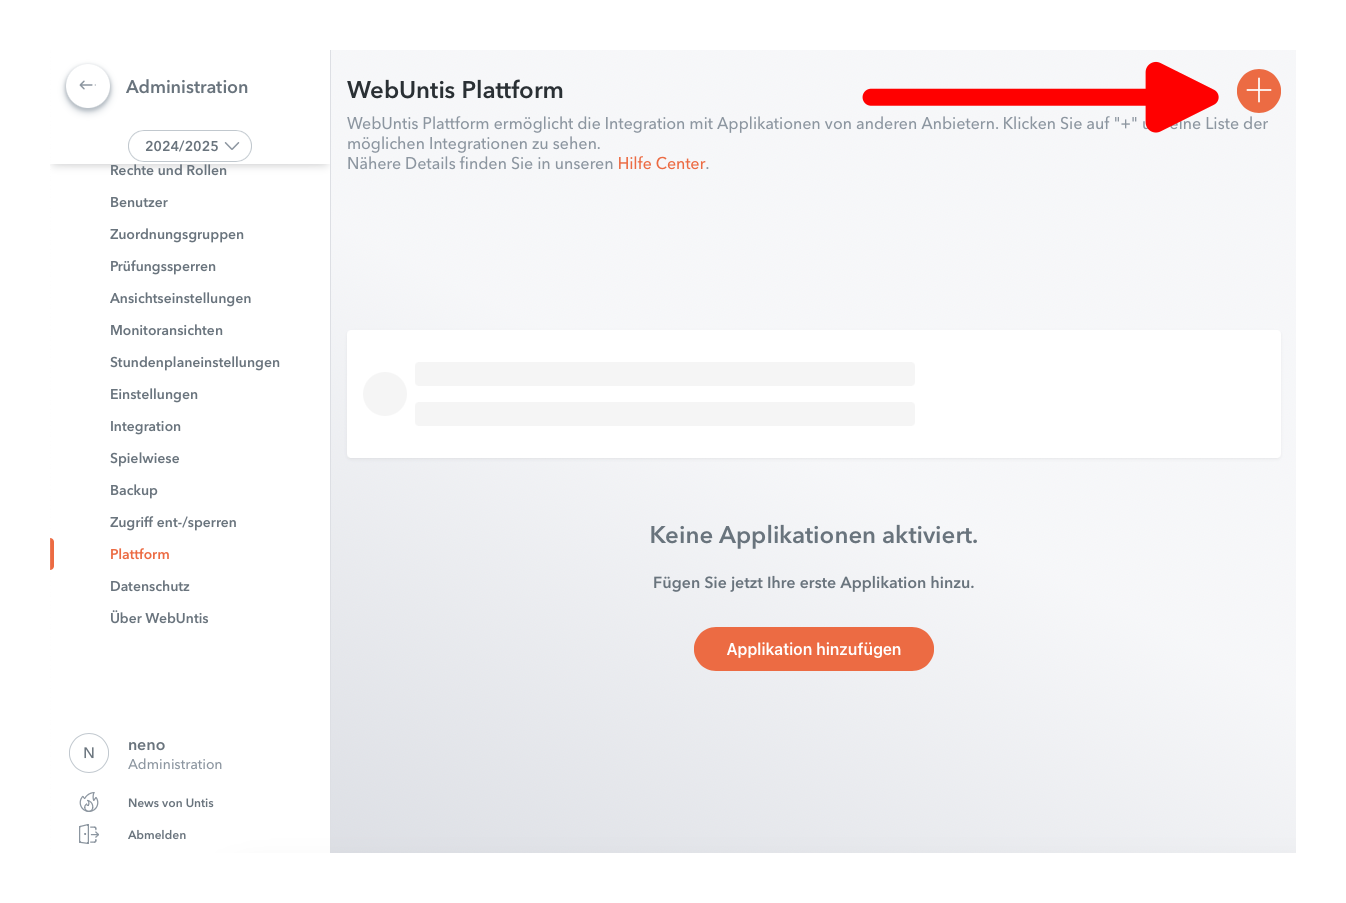This screenshot has width=1346, height=903.
Task: Go back using the arrow button beside Administration
Action: click(x=87, y=86)
